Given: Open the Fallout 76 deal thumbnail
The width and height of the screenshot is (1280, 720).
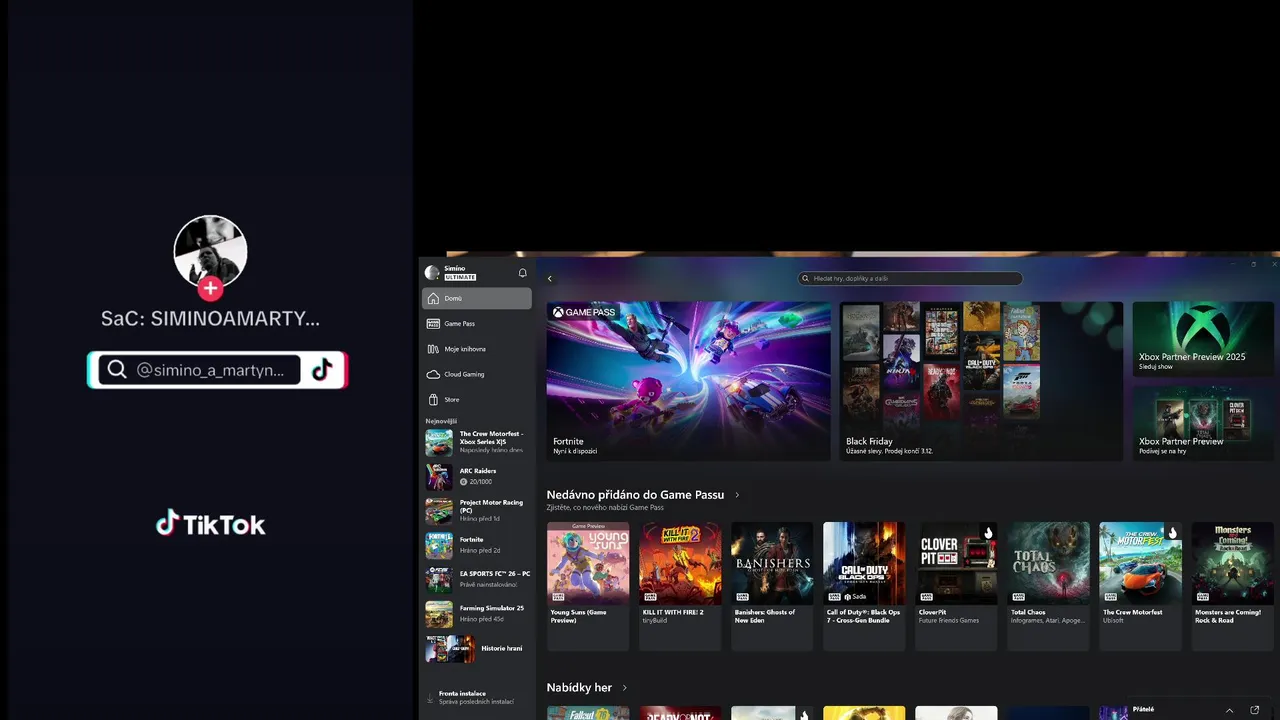Looking at the screenshot, I should pyautogui.click(x=588, y=713).
